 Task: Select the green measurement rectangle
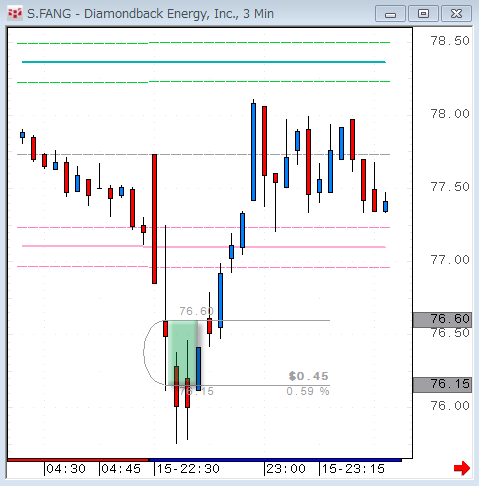tap(183, 353)
